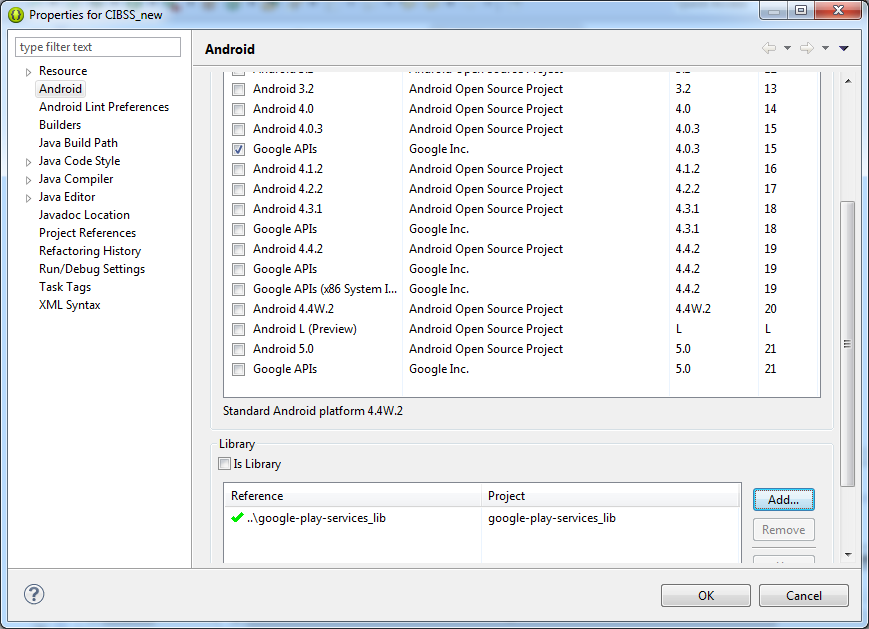Image resolution: width=869 pixels, height=629 pixels.
Task: Open Project References page
Action: pos(87,233)
